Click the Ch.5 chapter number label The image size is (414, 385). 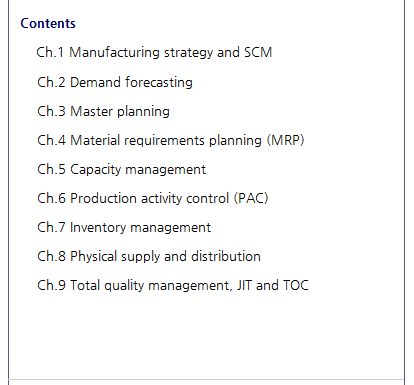coord(51,169)
